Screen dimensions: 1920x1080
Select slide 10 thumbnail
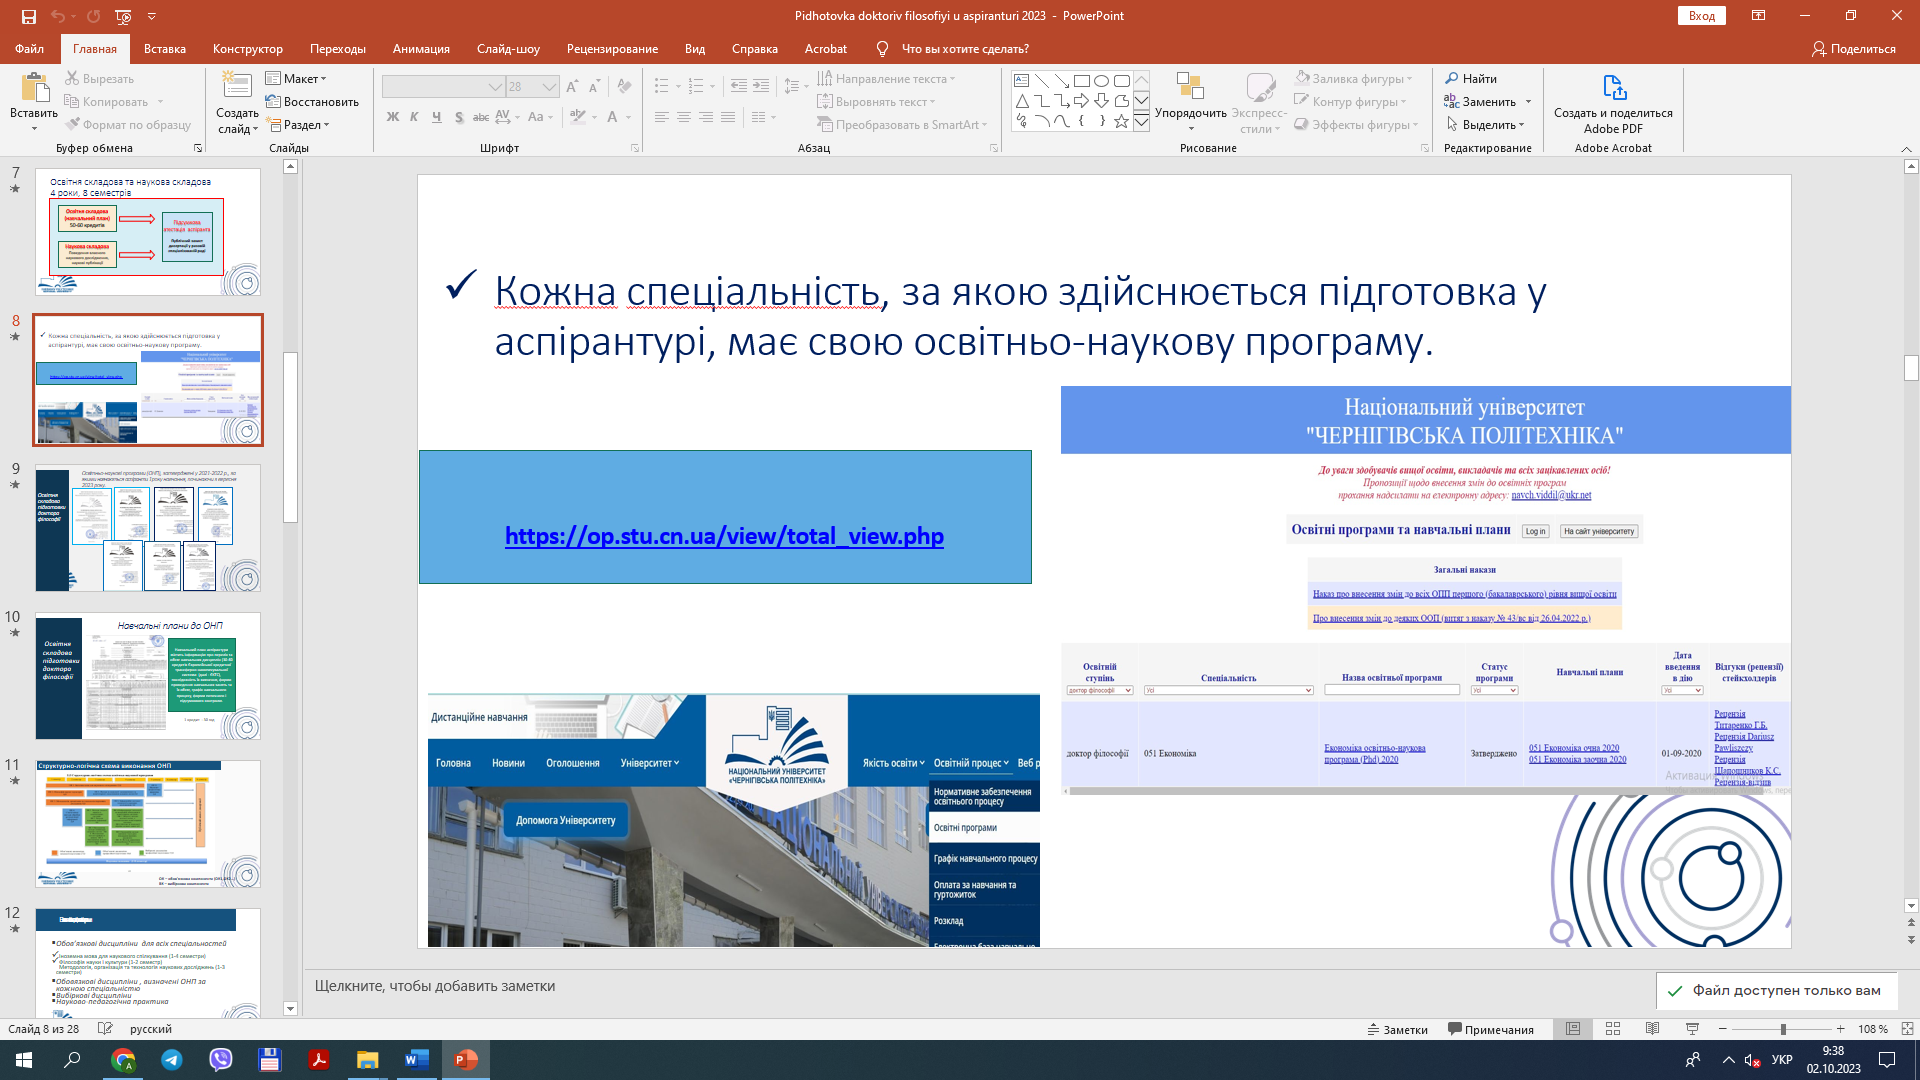click(148, 676)
